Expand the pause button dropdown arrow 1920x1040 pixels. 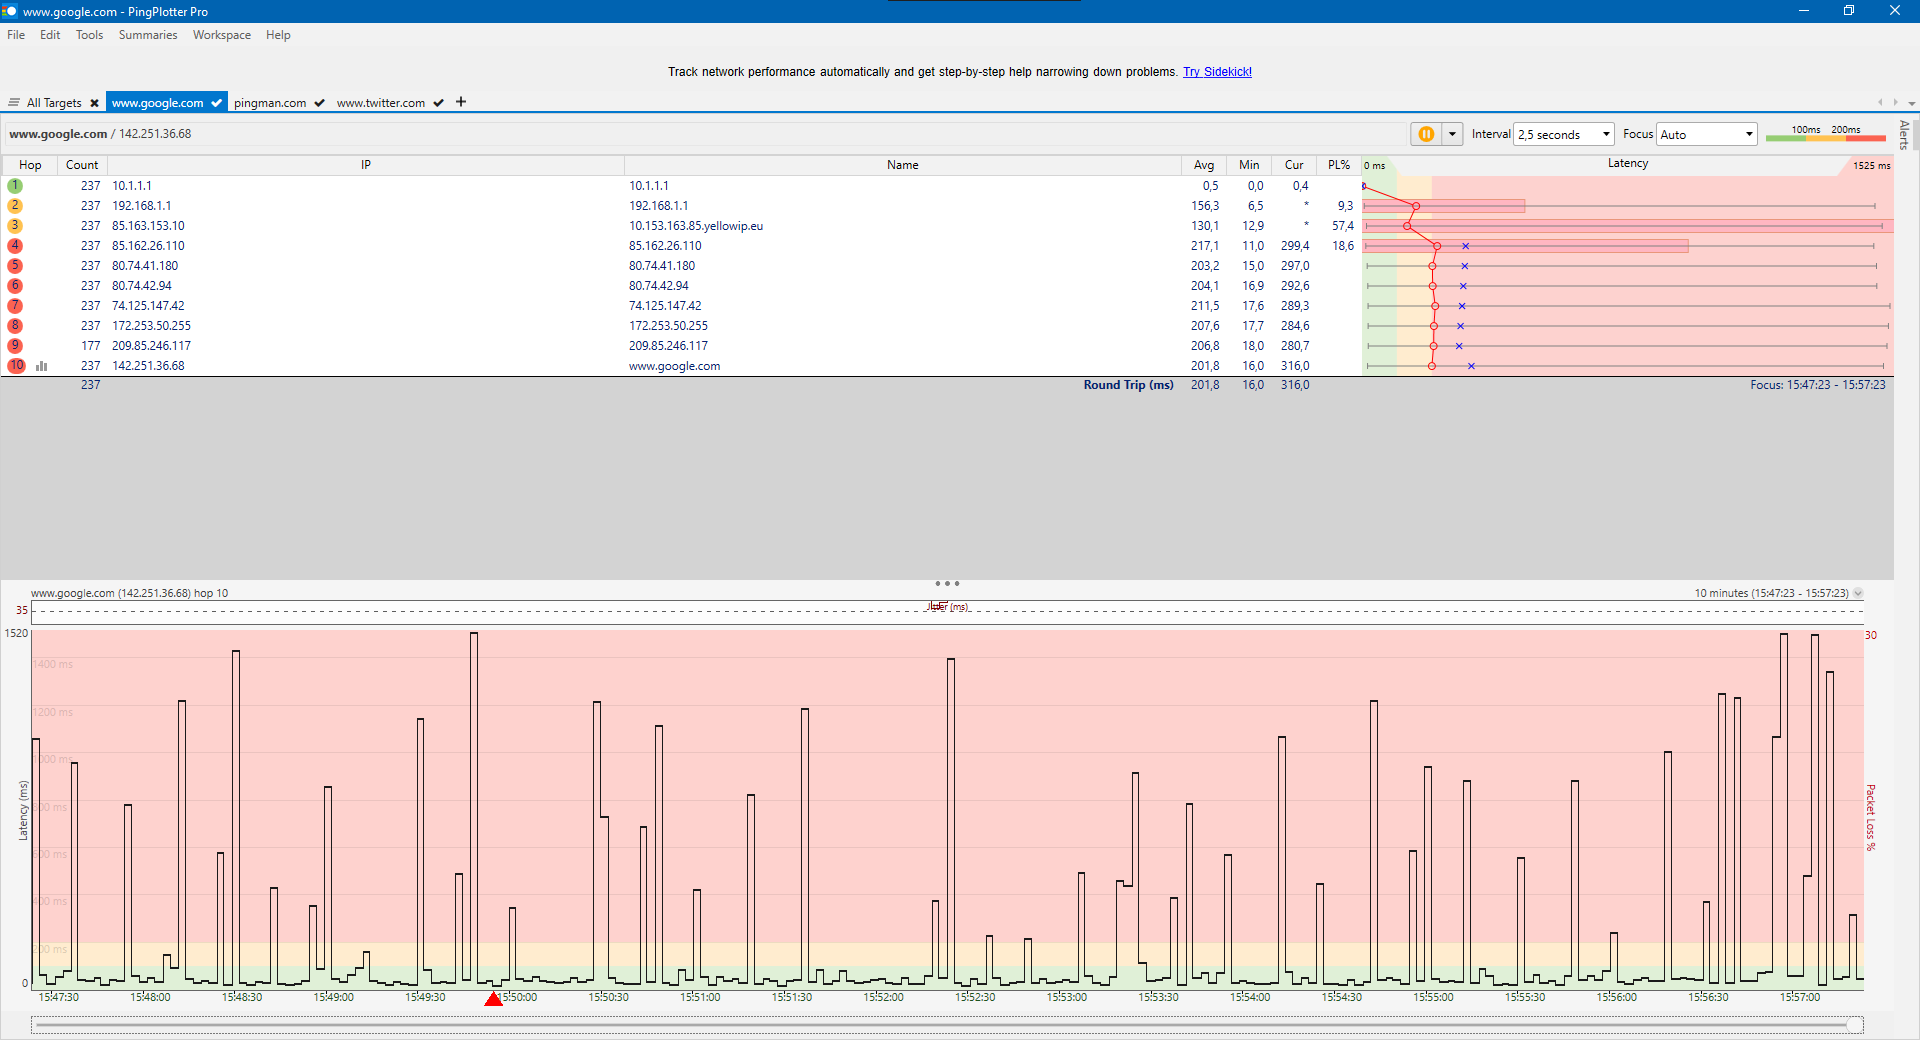coord(1452,134)
